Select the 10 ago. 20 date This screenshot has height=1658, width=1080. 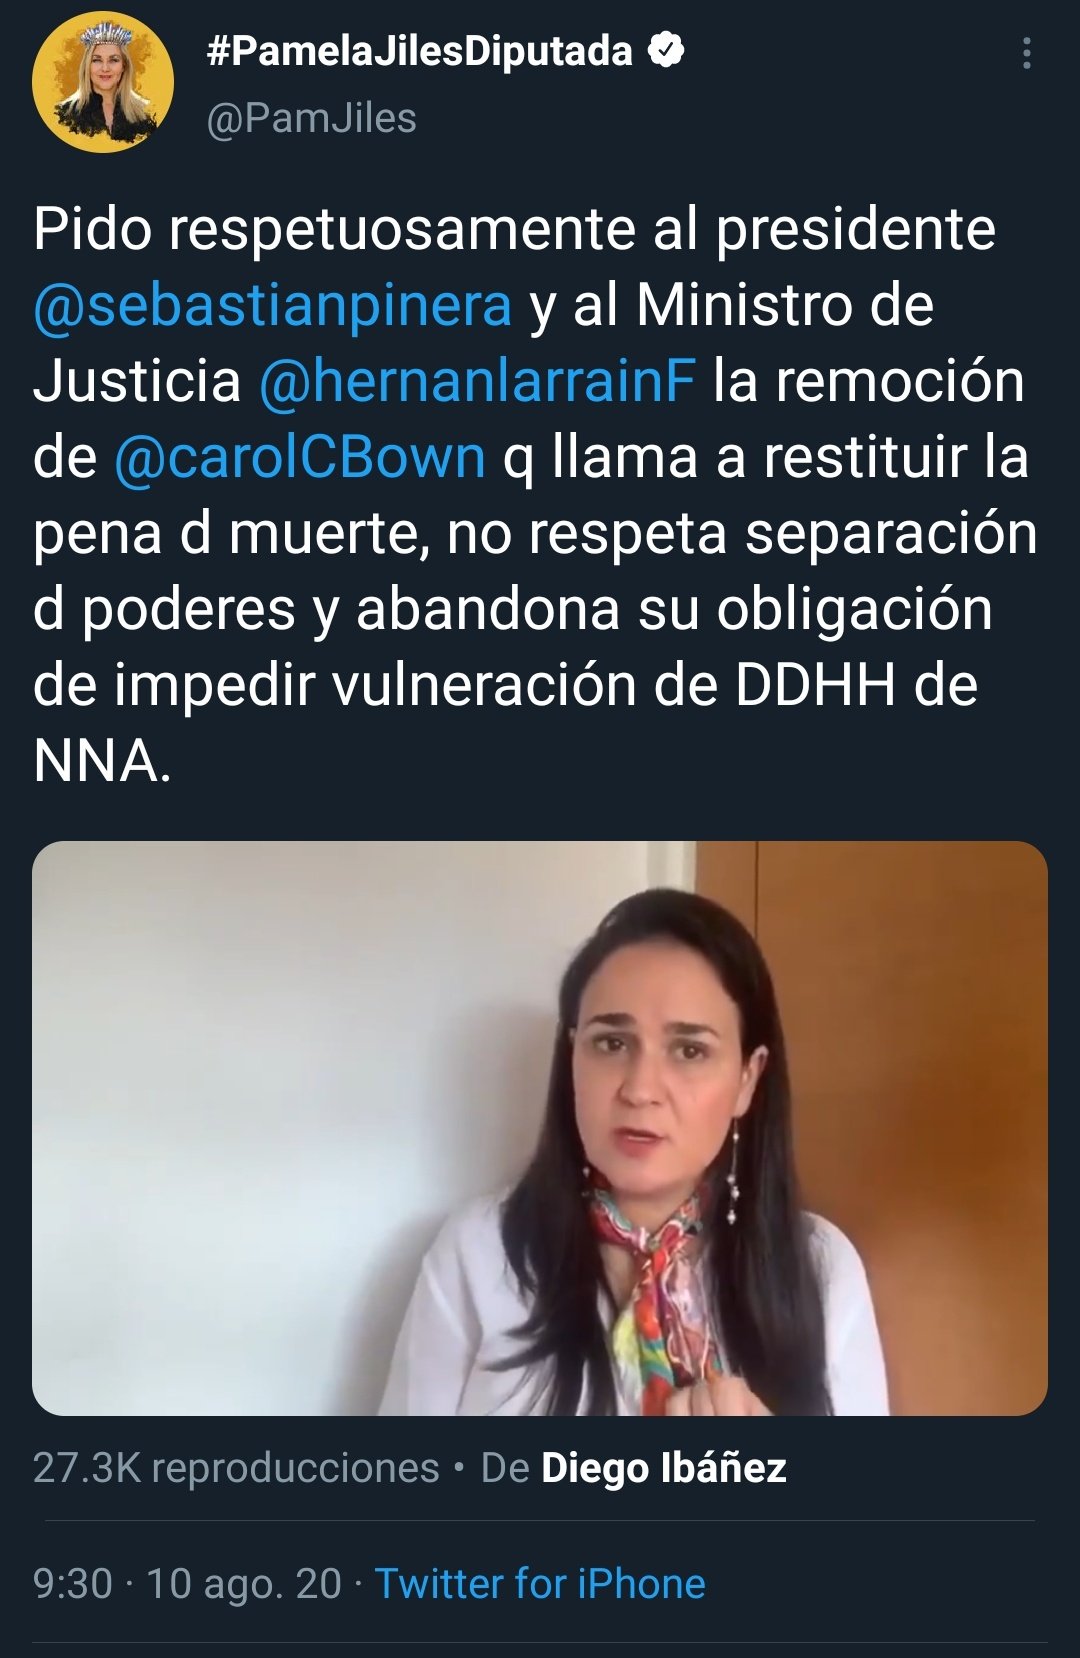(x=244, y=1584)
